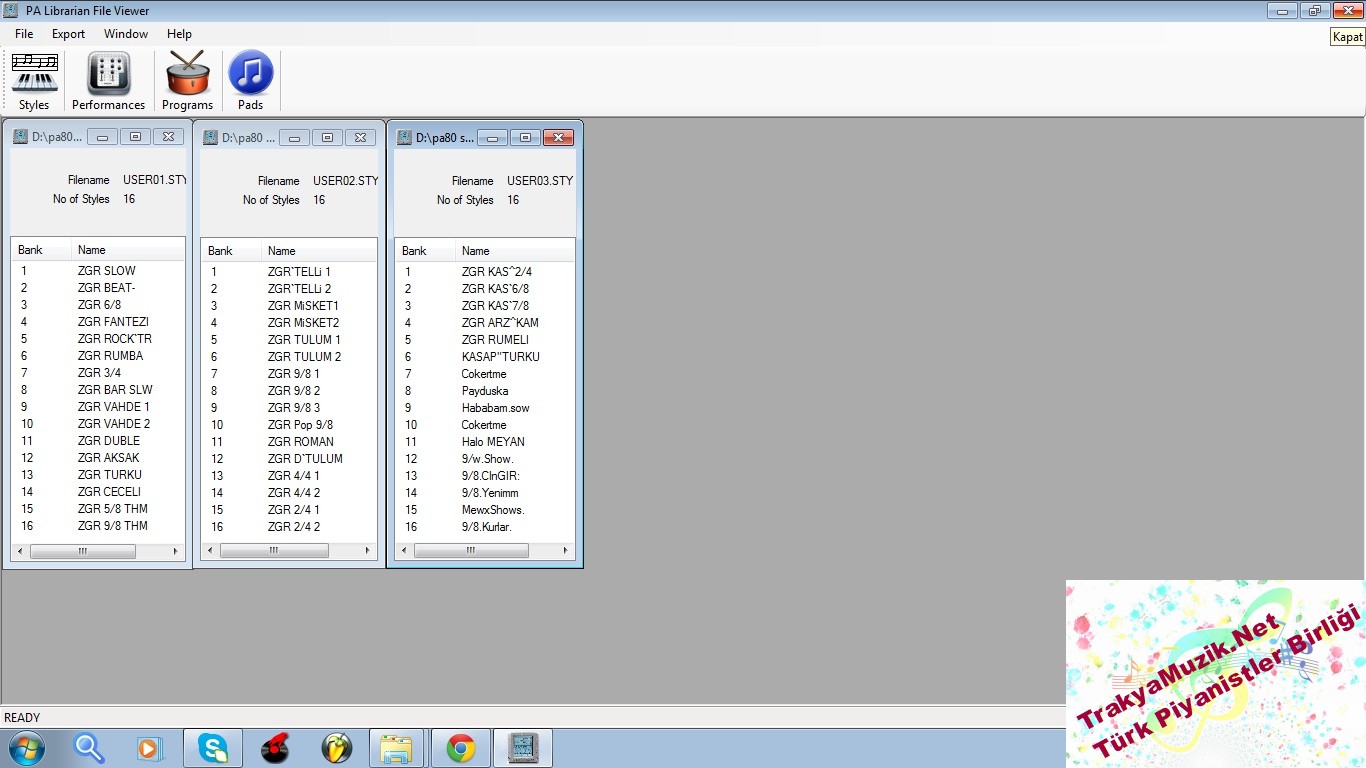Open the Help menu

point(179,34)
